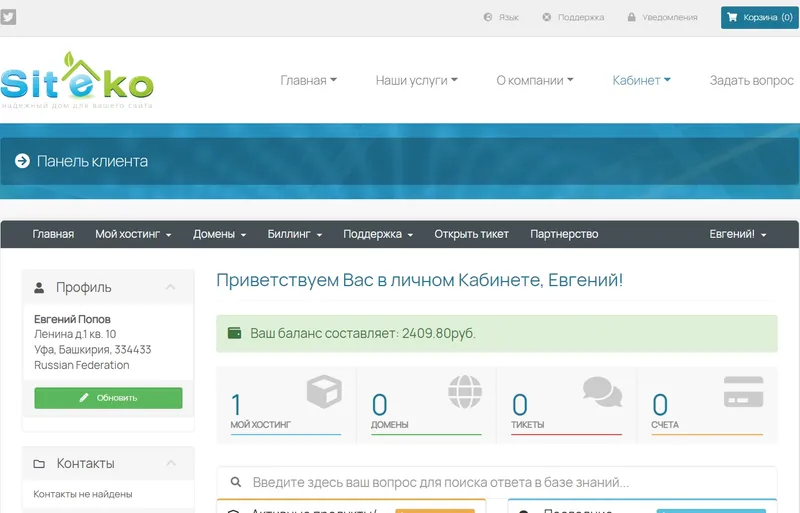Image resolution: width=800 pixels, height=513 pixels.
Task: Click the balance text 2409.80руб.
Action: [x=439, y=333]
